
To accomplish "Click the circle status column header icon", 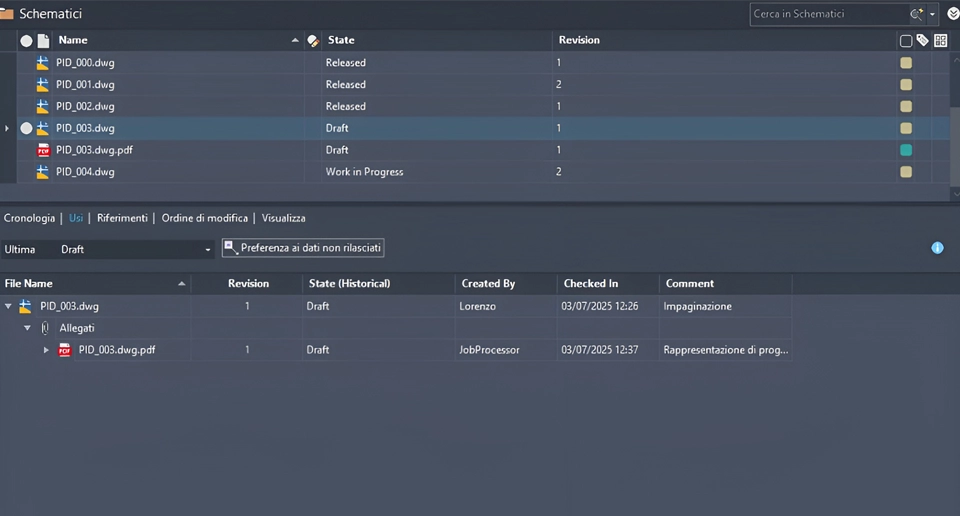I will point(26,41).
